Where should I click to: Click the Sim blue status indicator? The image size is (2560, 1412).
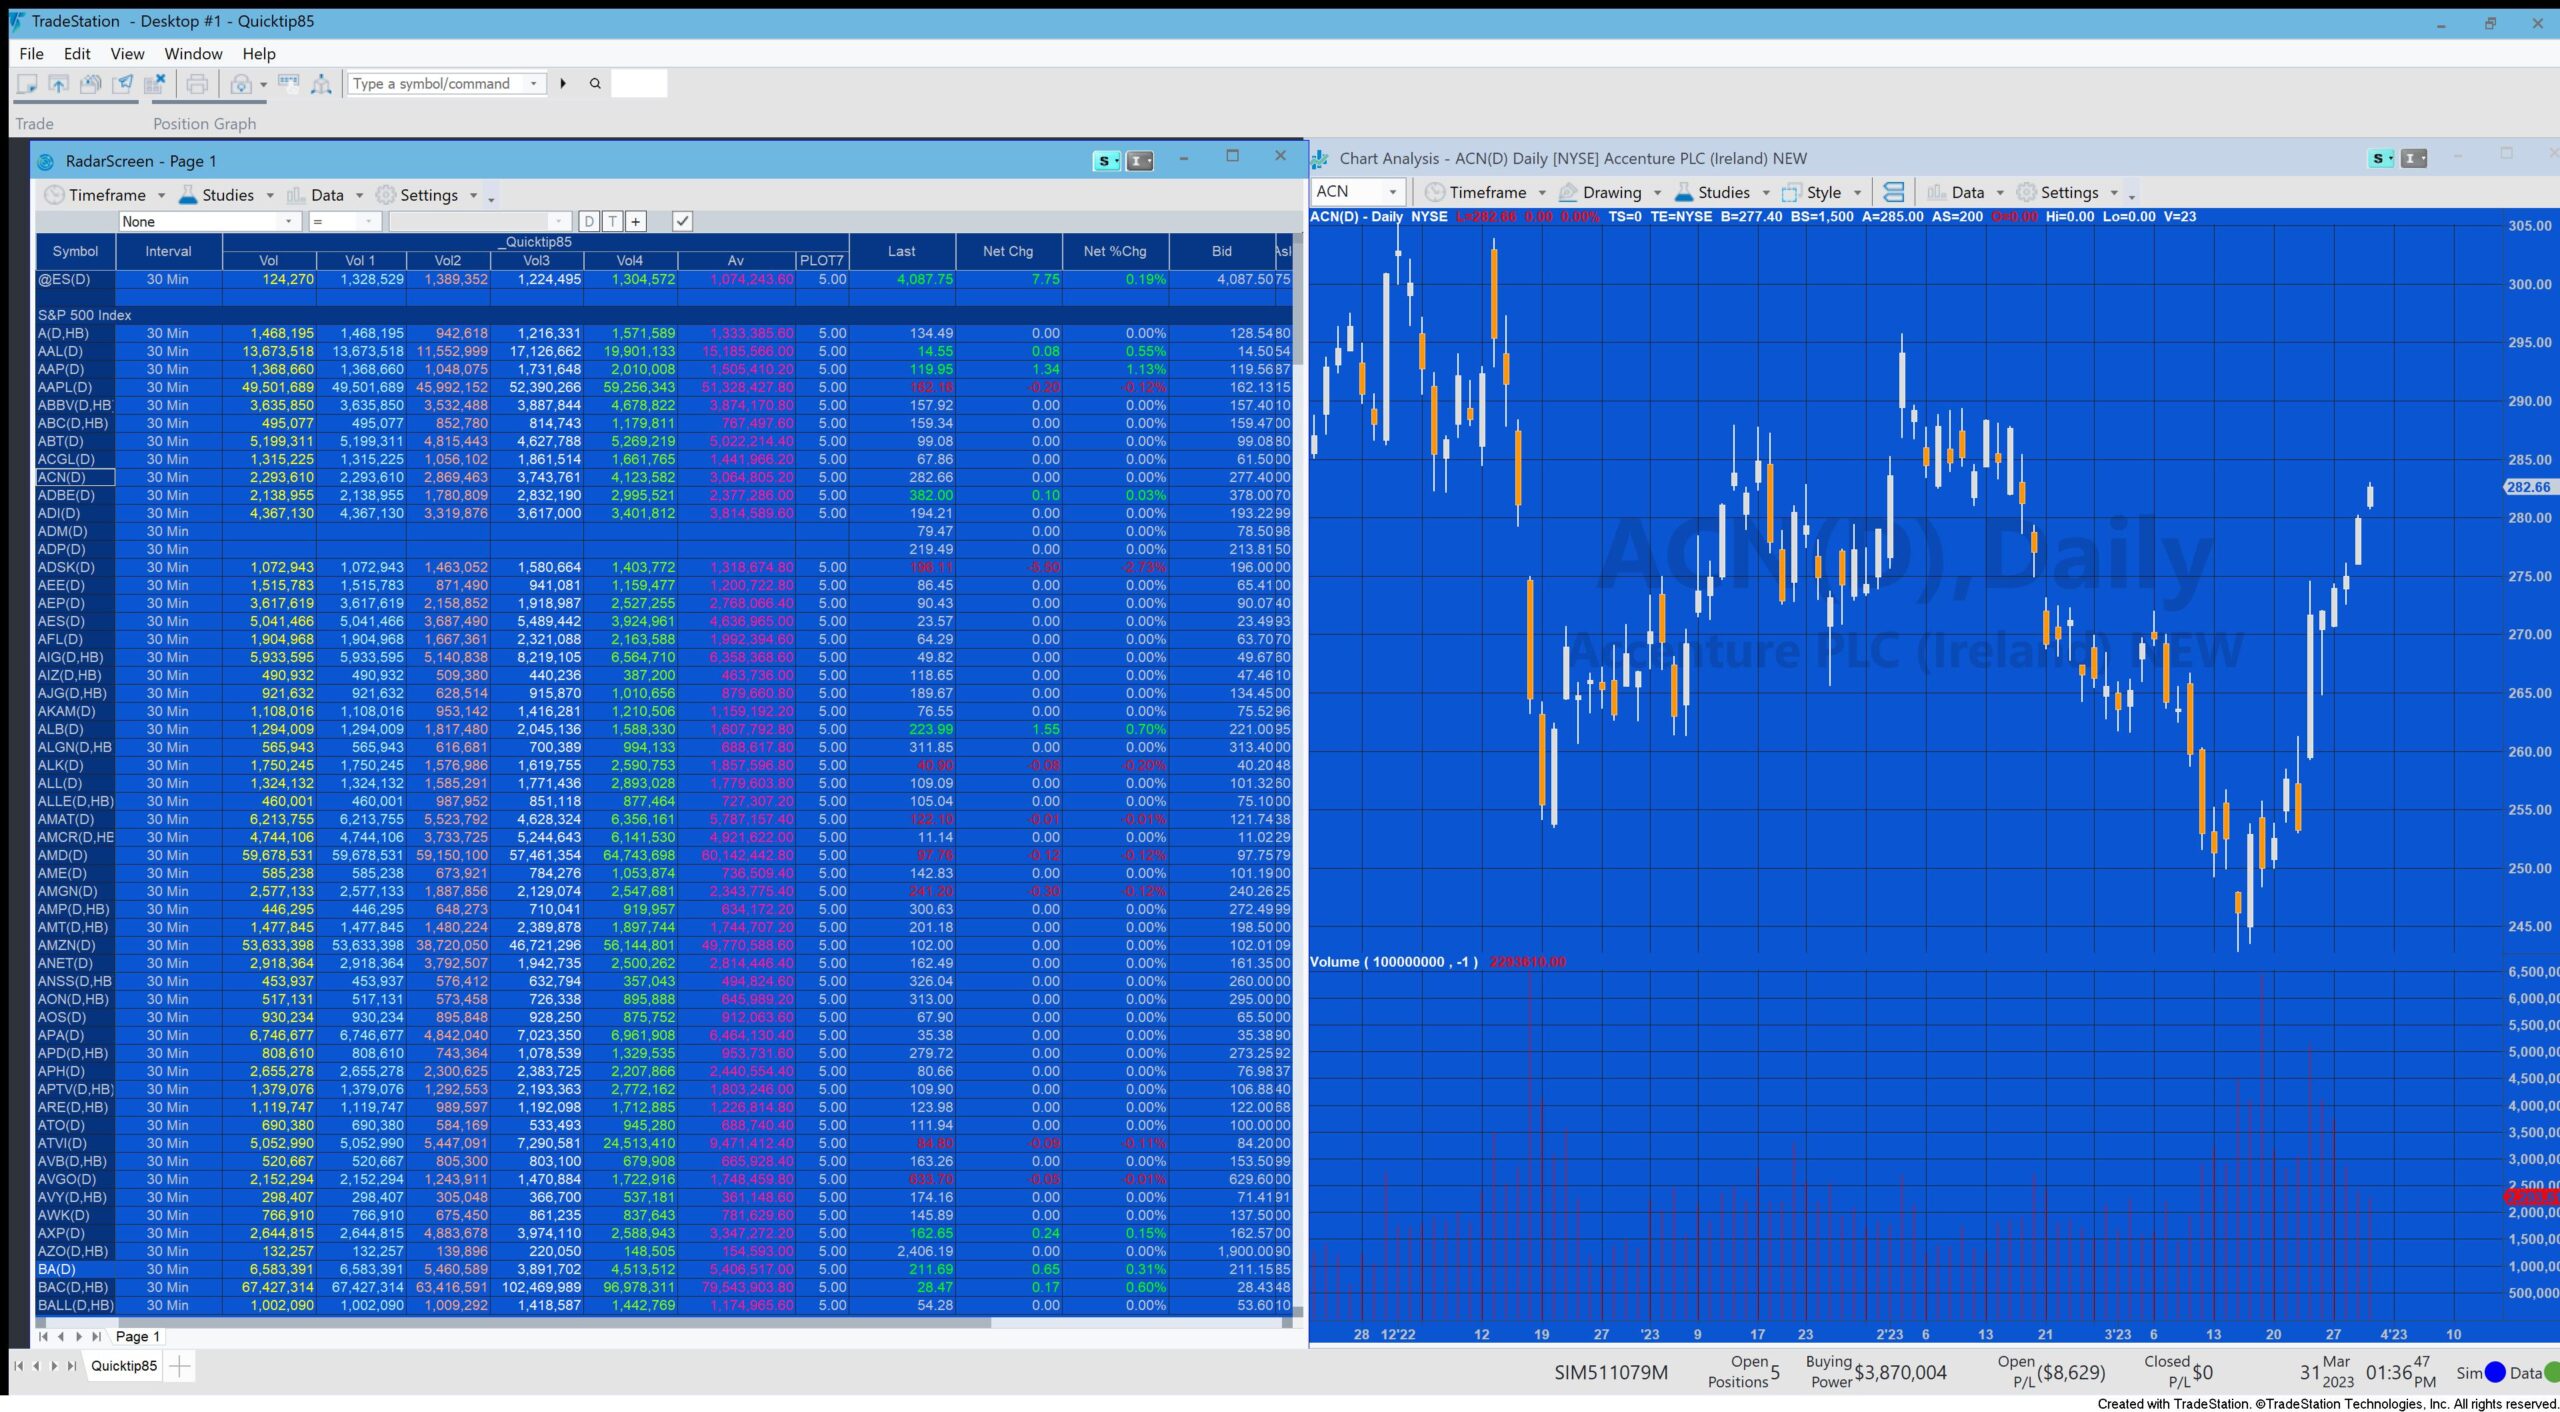(x=2495, y=1372)
